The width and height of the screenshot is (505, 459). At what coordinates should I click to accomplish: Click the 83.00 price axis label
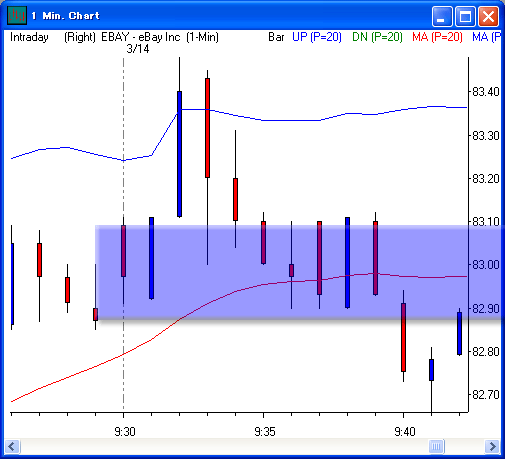486,265
